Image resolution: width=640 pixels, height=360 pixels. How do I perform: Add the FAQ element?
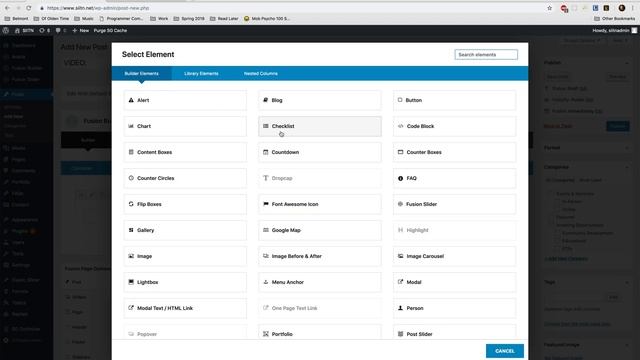point(454,178)
